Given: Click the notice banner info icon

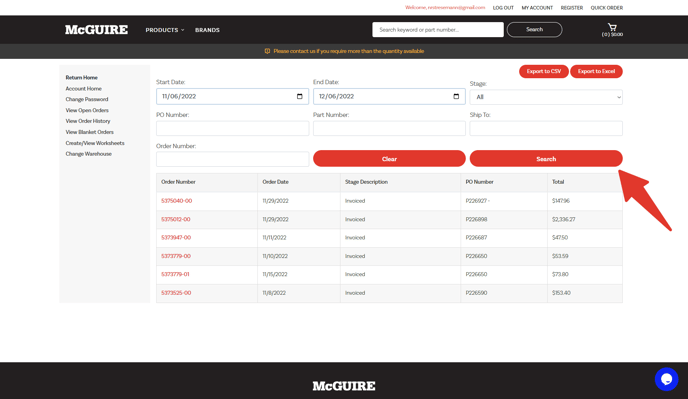Looking at the screenshot, I should pos(267,51).
